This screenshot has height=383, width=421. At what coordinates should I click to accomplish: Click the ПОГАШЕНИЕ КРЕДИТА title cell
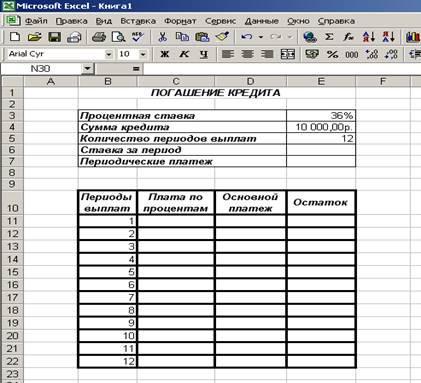[216, 93]
